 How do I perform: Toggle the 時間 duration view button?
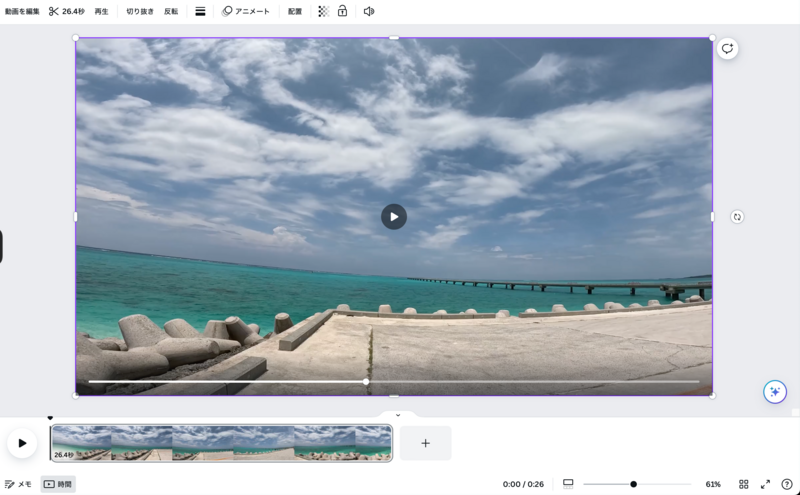[x=58, y=484]
